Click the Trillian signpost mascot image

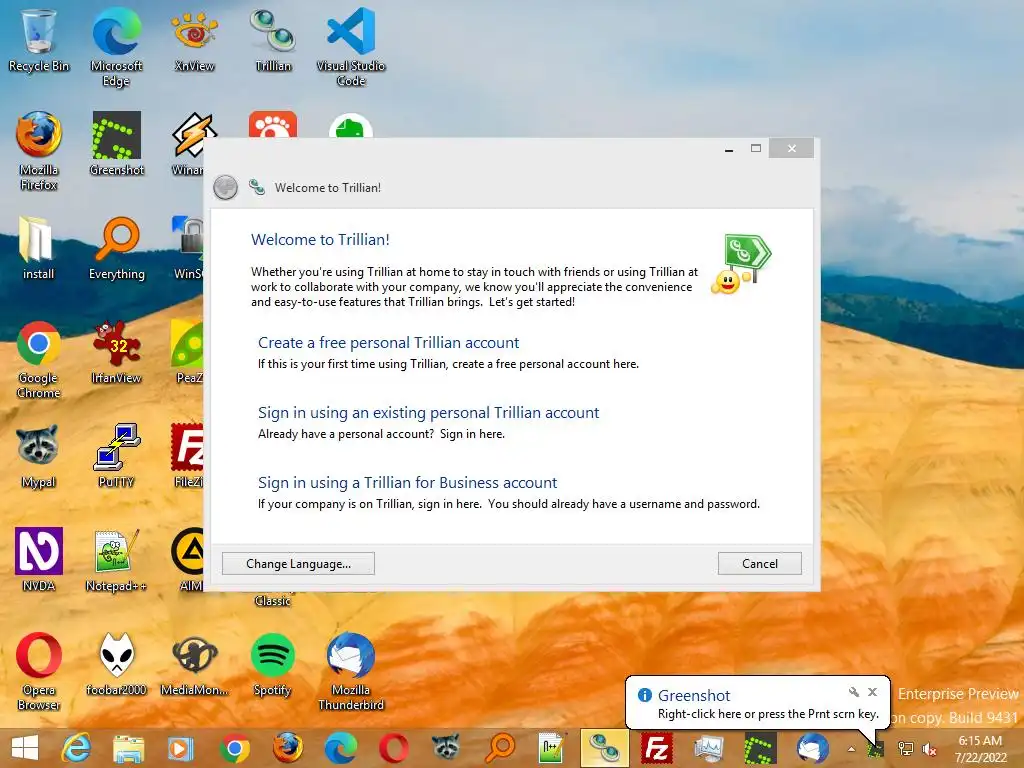(741, 264)
